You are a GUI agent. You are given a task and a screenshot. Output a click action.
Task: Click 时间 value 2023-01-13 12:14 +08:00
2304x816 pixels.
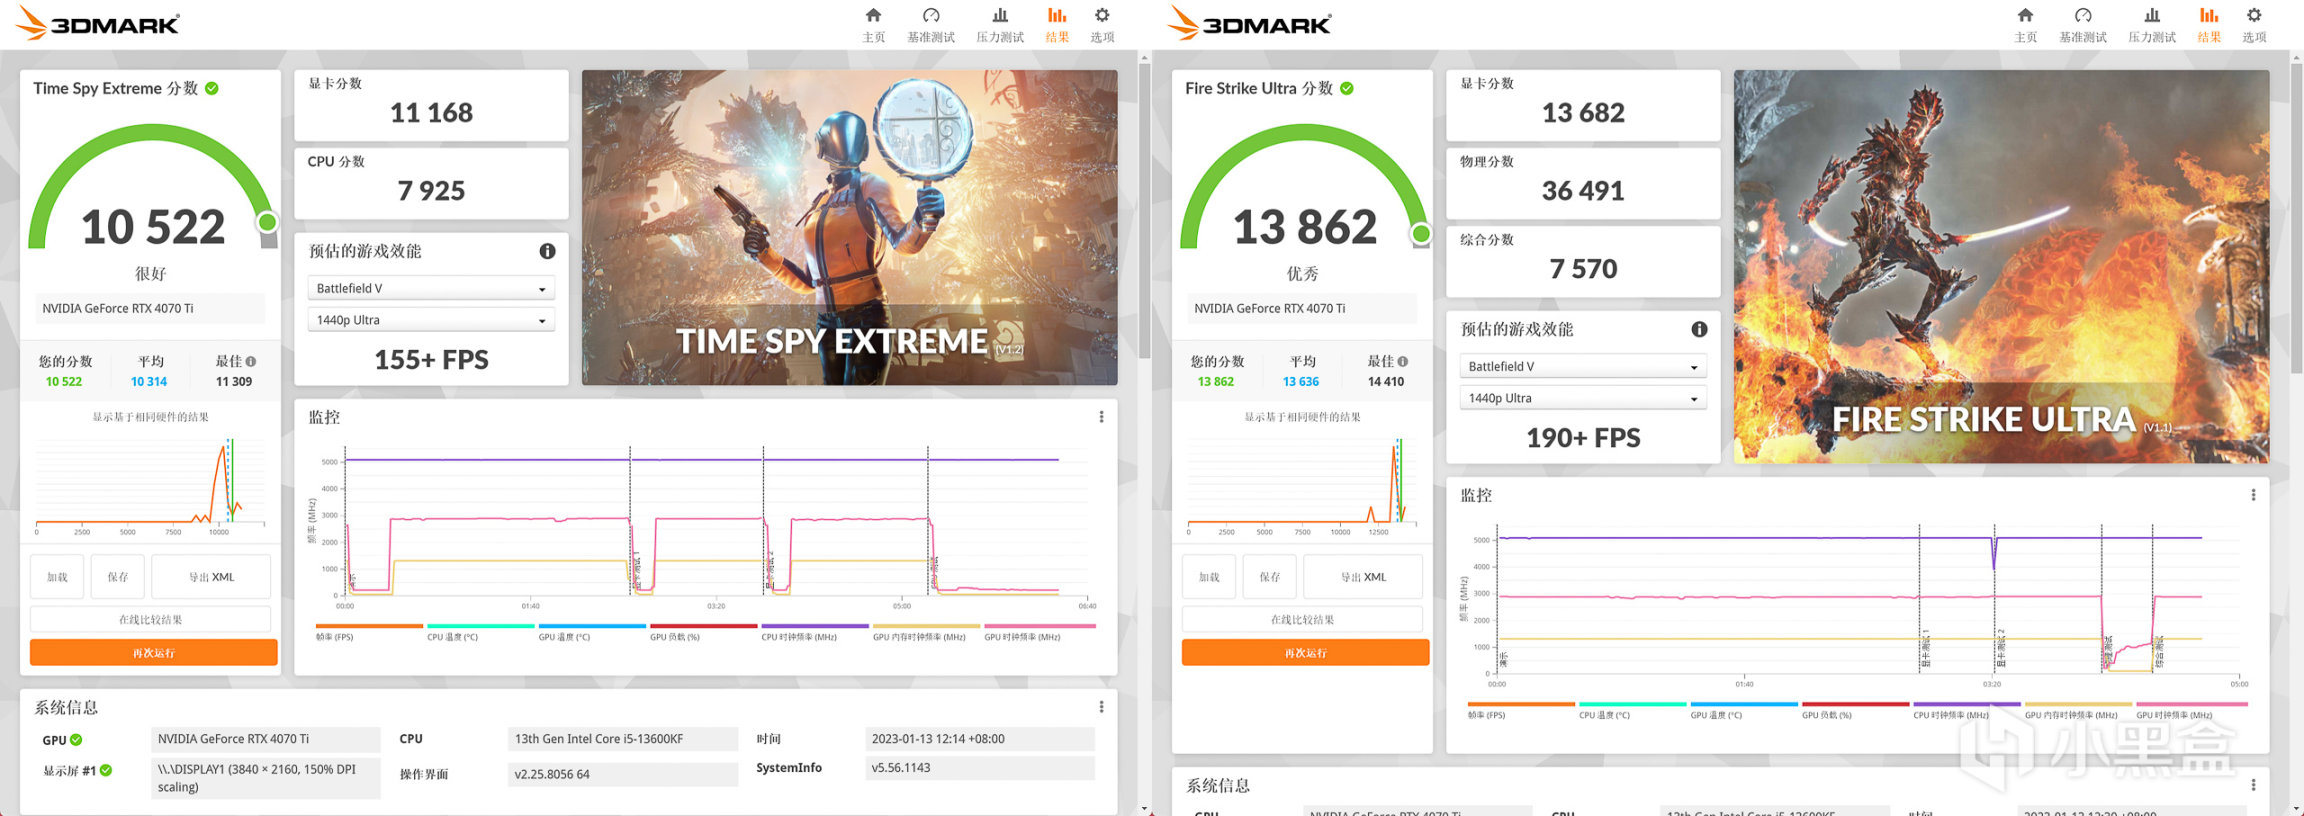[x=980, y=739]
